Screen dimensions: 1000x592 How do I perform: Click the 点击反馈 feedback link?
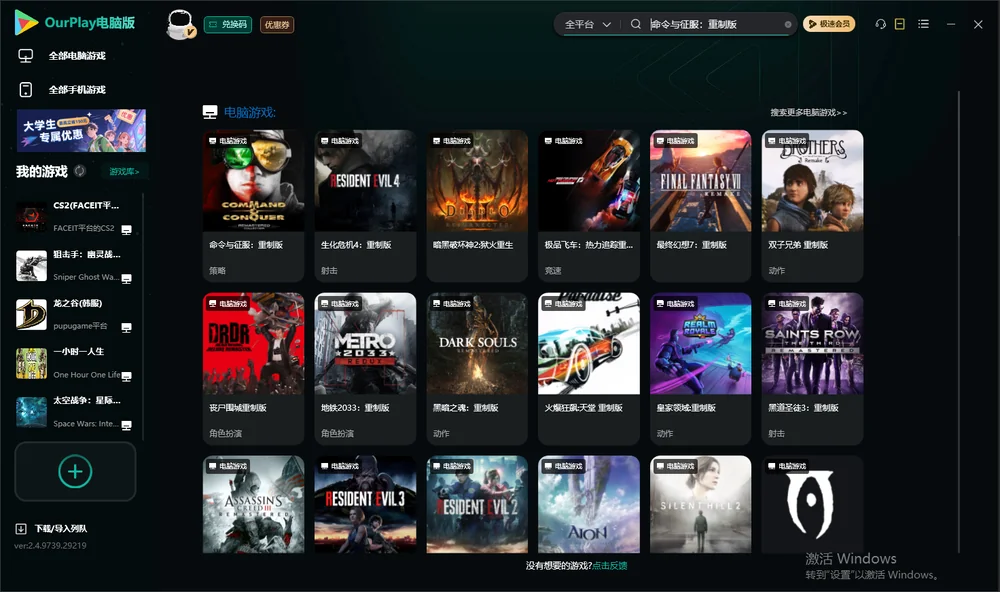tap(610, 566)
